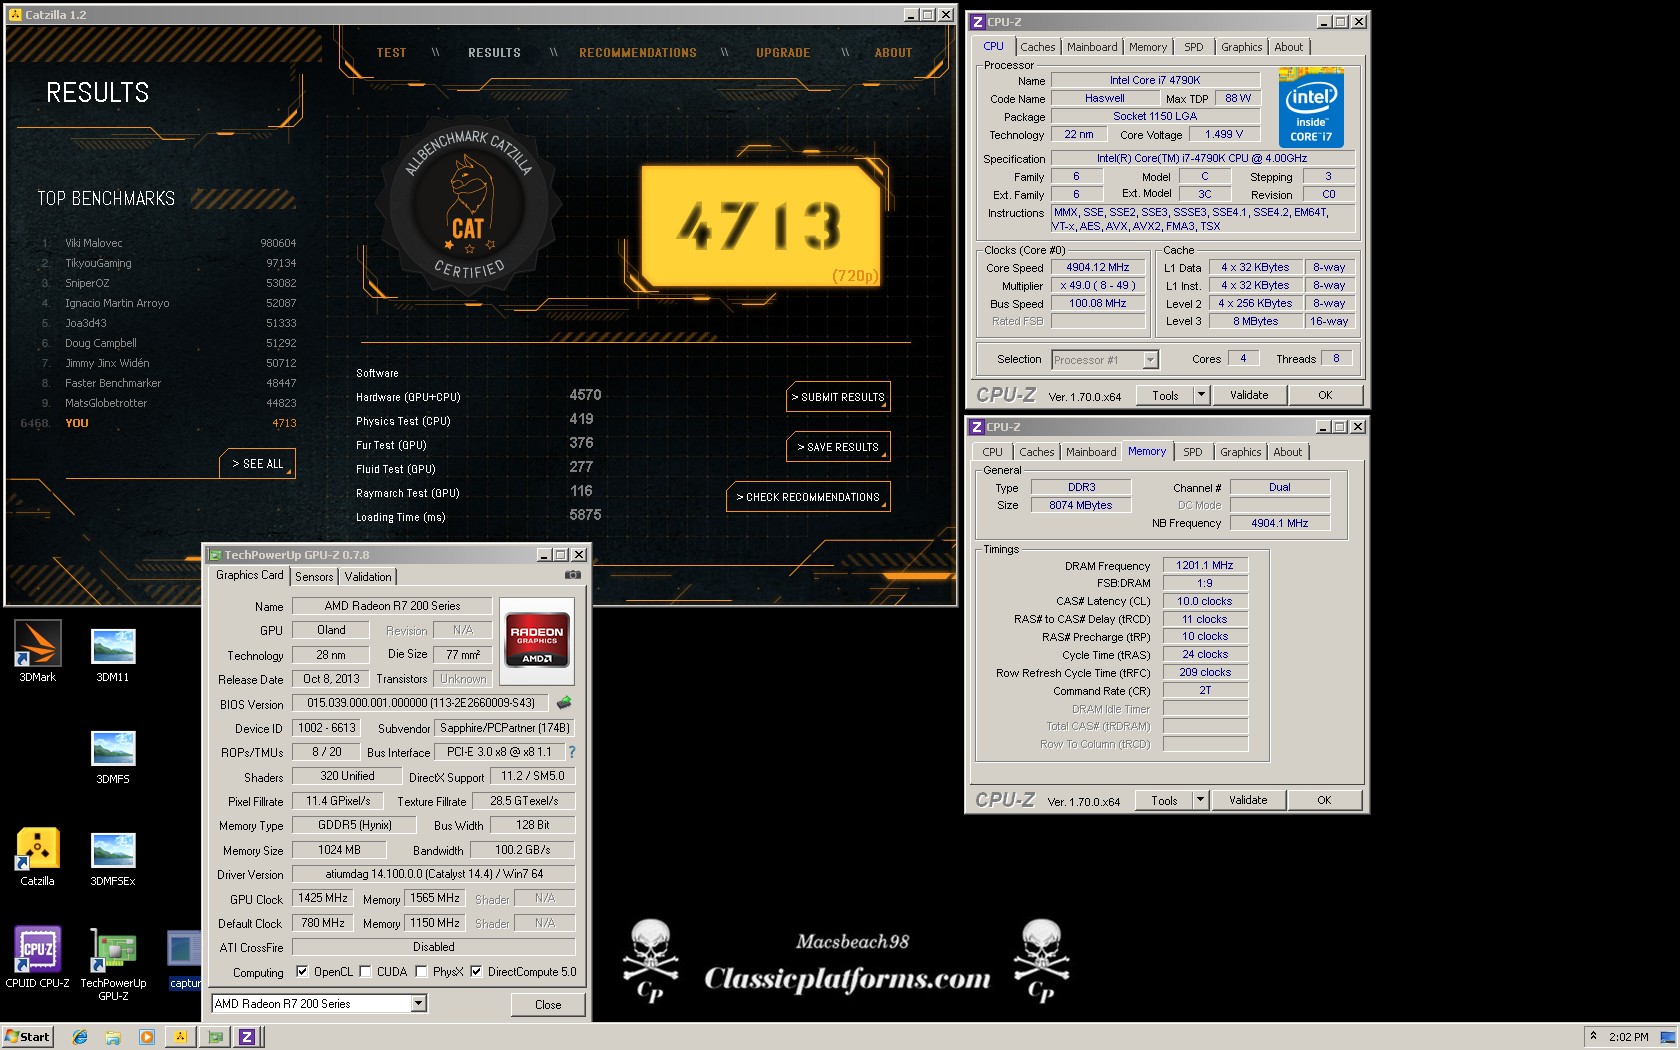The width and height of the screenshot is (1680, 1050).
Task: Switch to Validation tab in GPU-Z
Action: tap(368, 577)
